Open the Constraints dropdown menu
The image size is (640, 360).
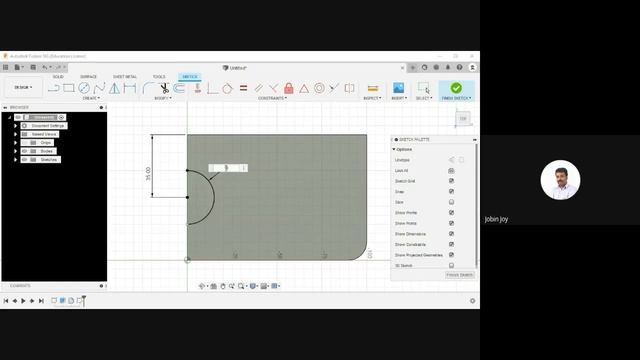tap(273, 98)
